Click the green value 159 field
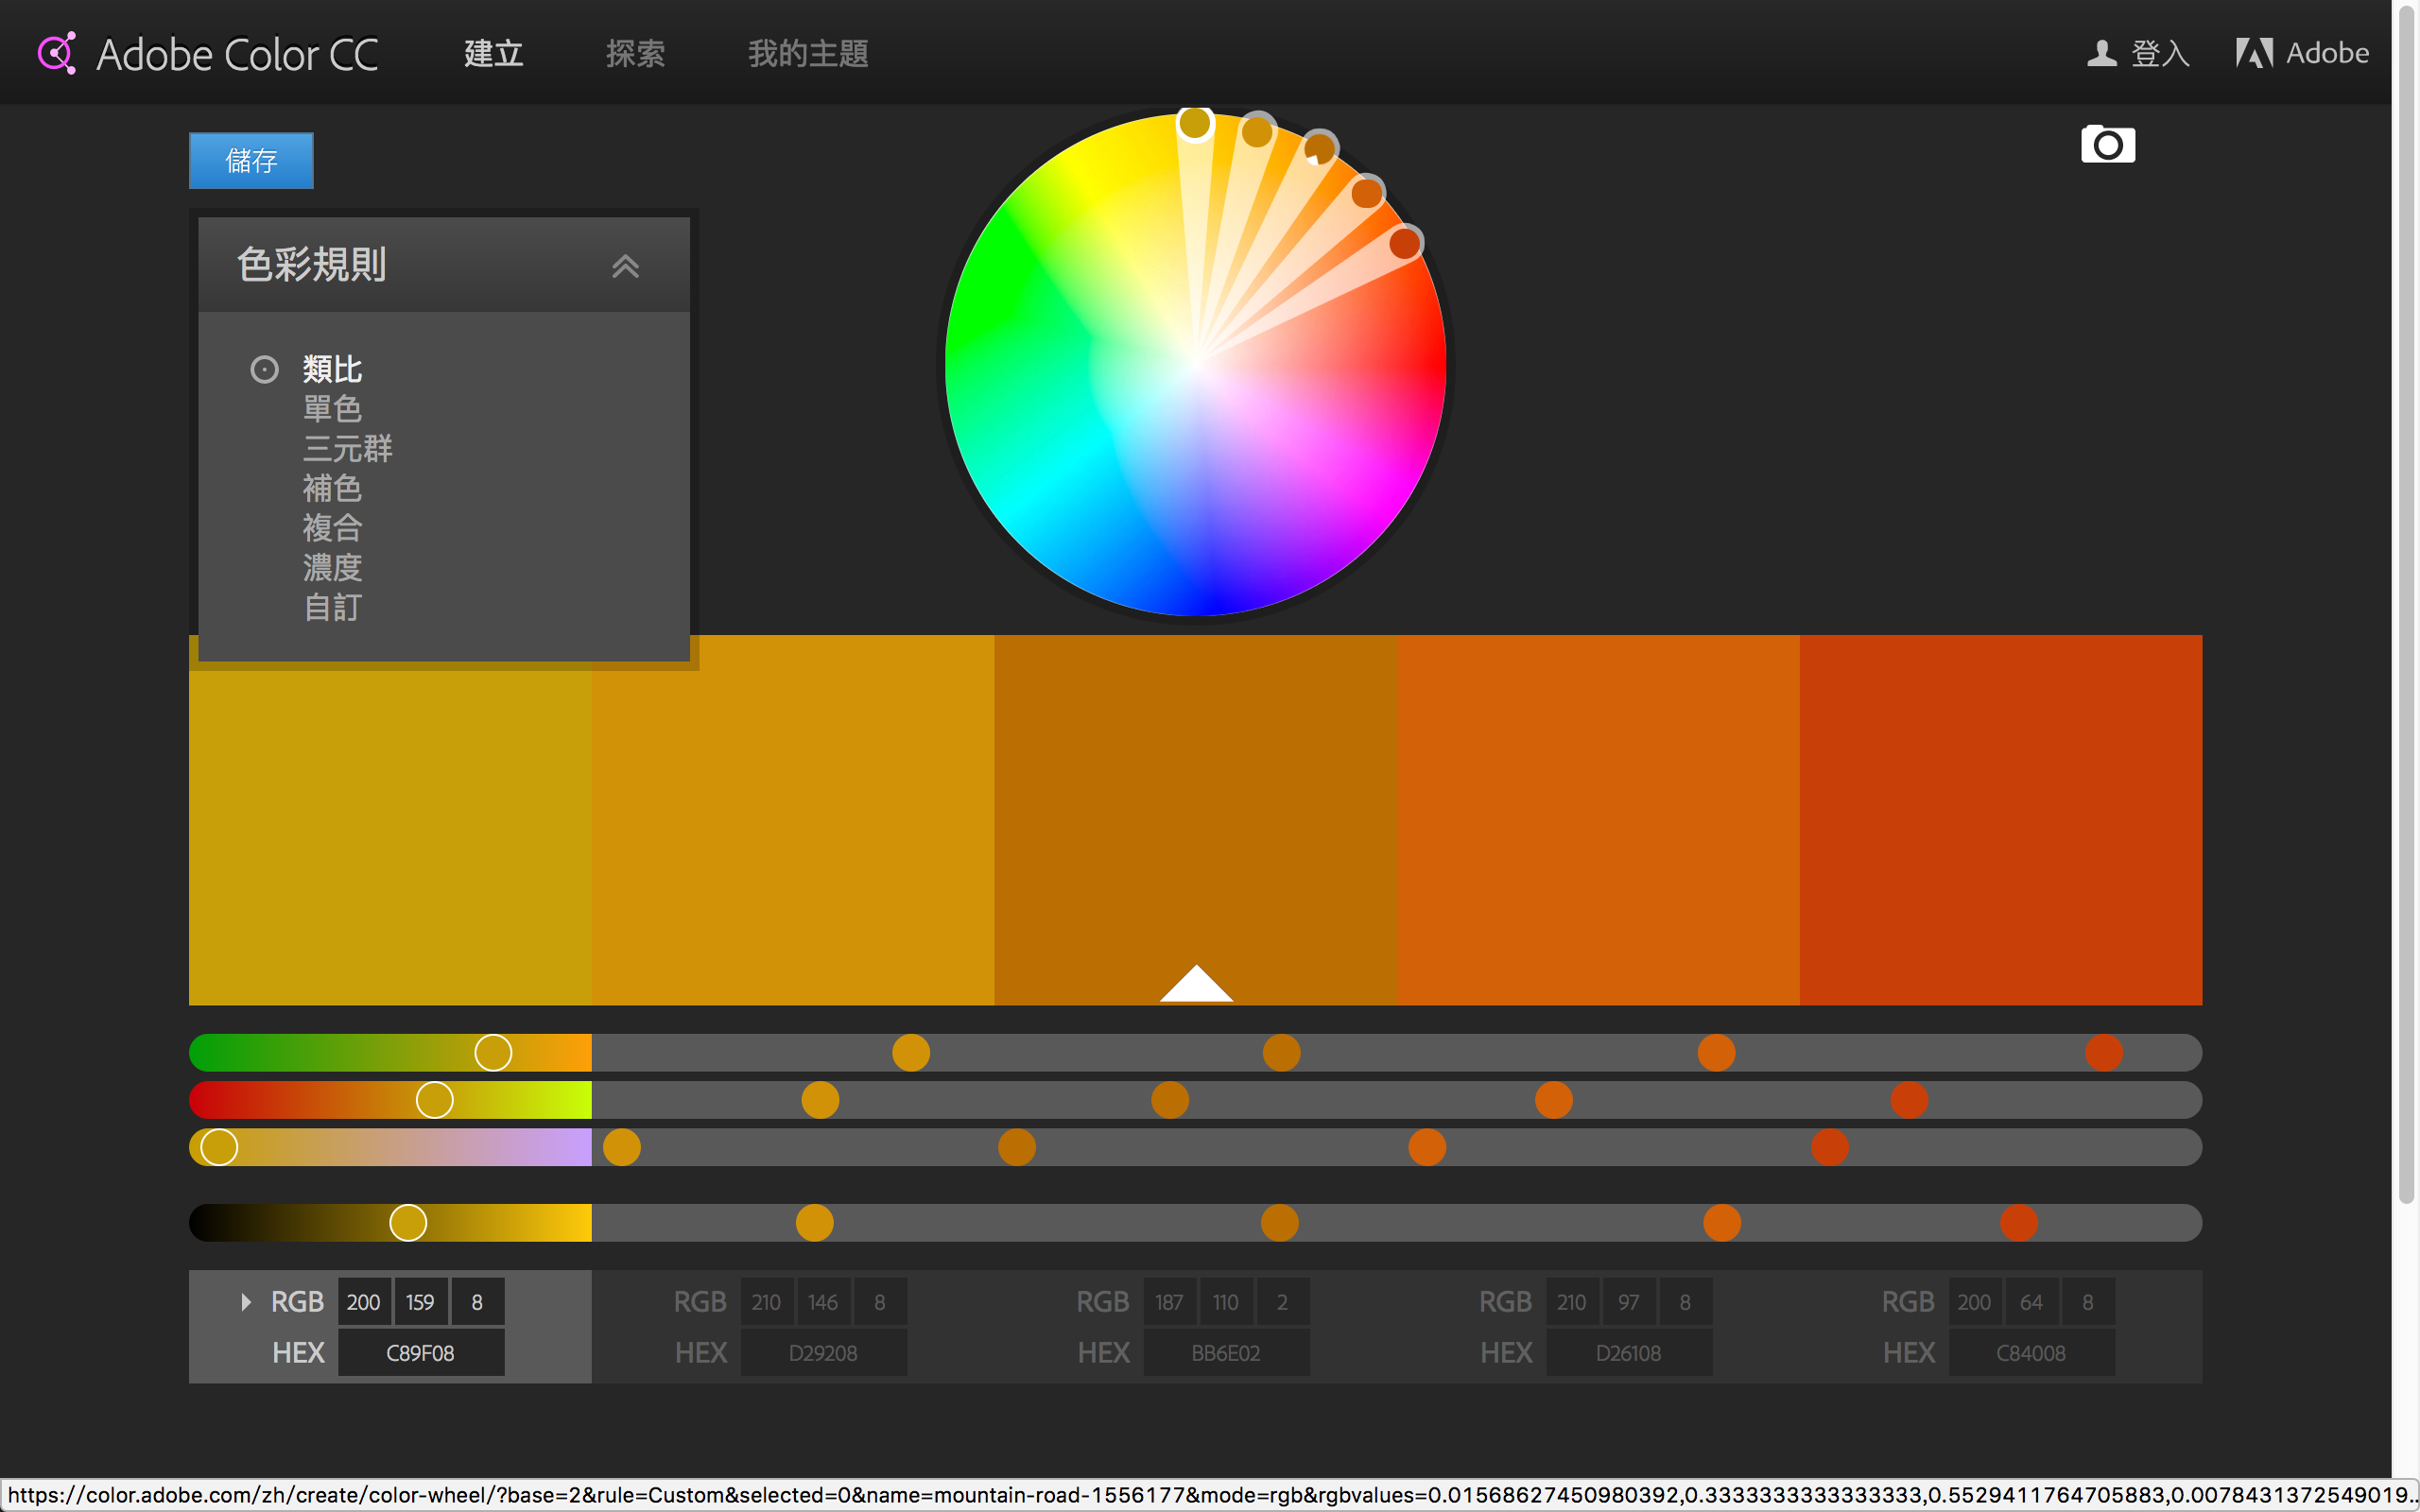 (x=421, y=1302)
